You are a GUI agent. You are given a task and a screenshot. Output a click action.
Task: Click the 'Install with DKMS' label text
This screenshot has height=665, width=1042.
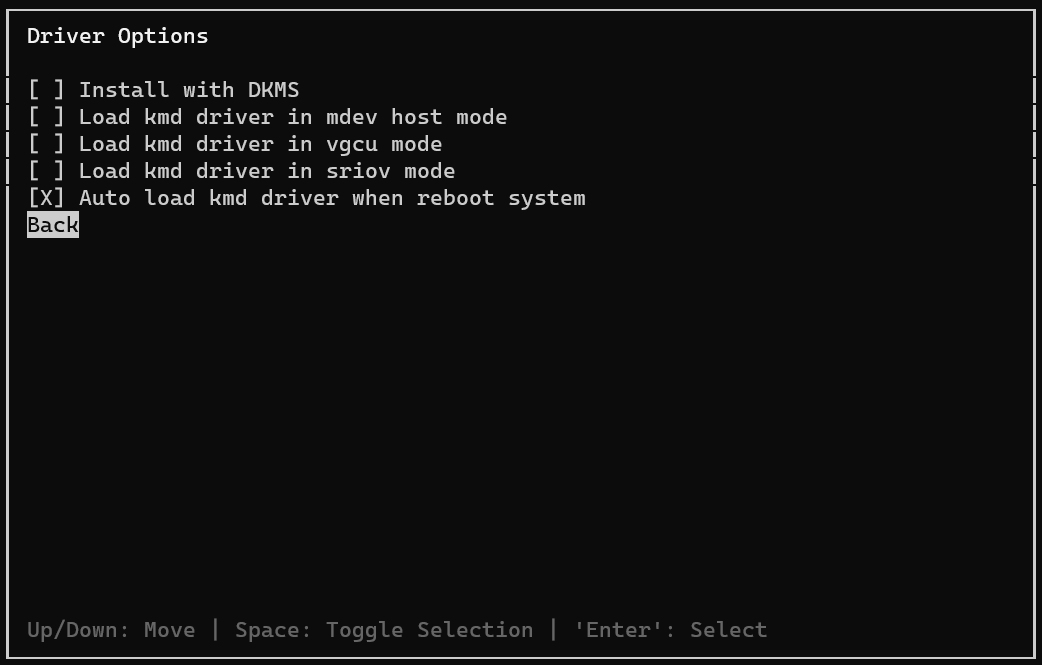pos(189,90)
